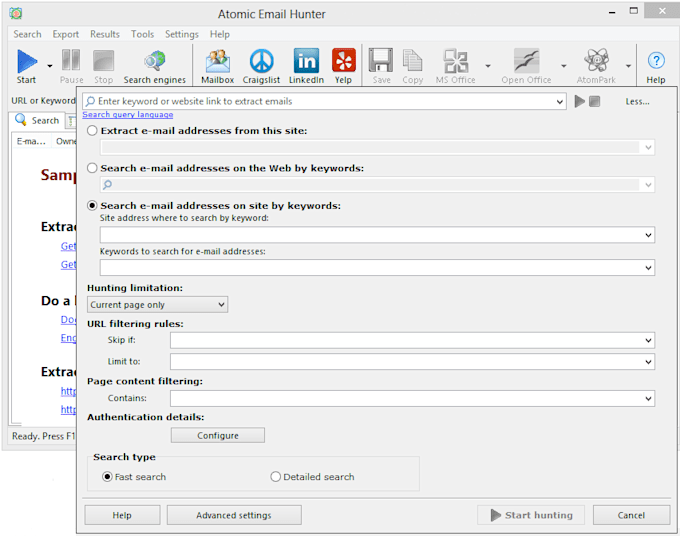Image resolution: width=680 pixels, height=536 pixels.
Task: Click Start hunting button
Action: click(x=531, y=515)
